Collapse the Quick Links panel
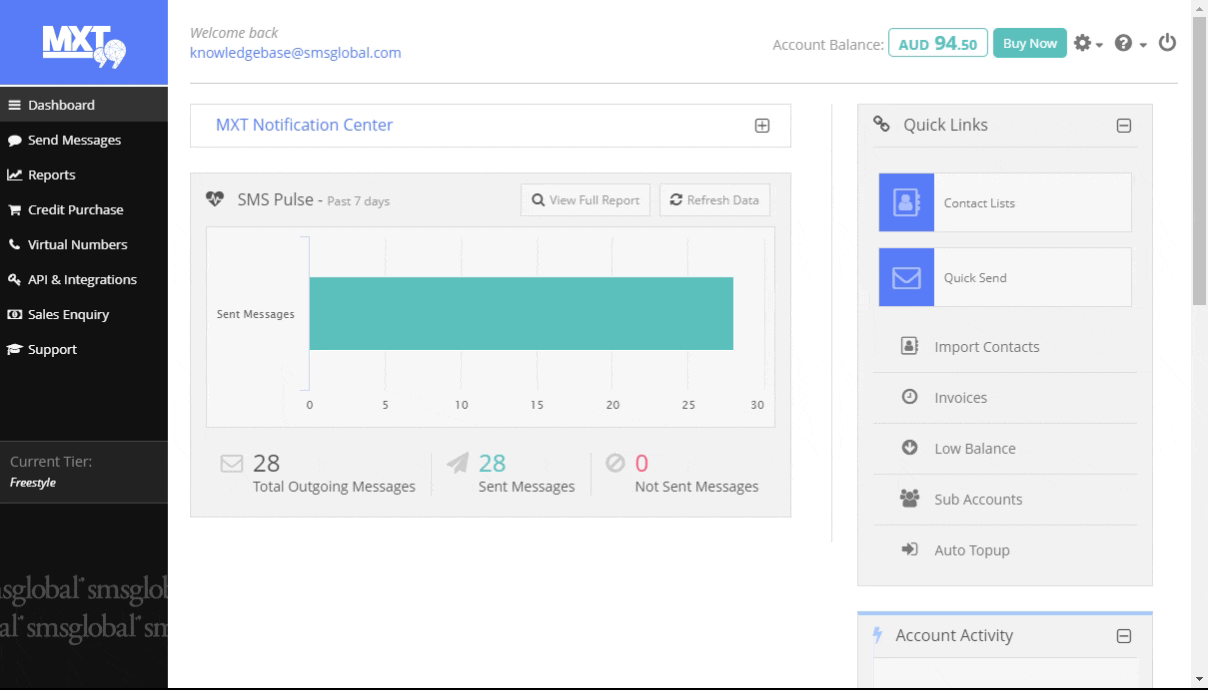Image resolution: width=1208 pixels, height=690 pixels. pos(1123,126)
